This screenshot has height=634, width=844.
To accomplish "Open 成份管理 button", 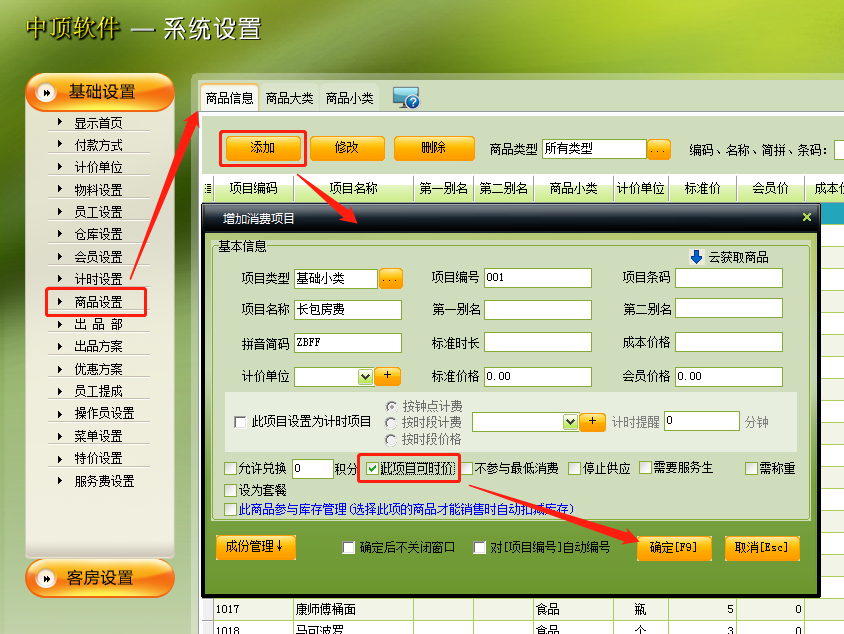I will [256, 547].
